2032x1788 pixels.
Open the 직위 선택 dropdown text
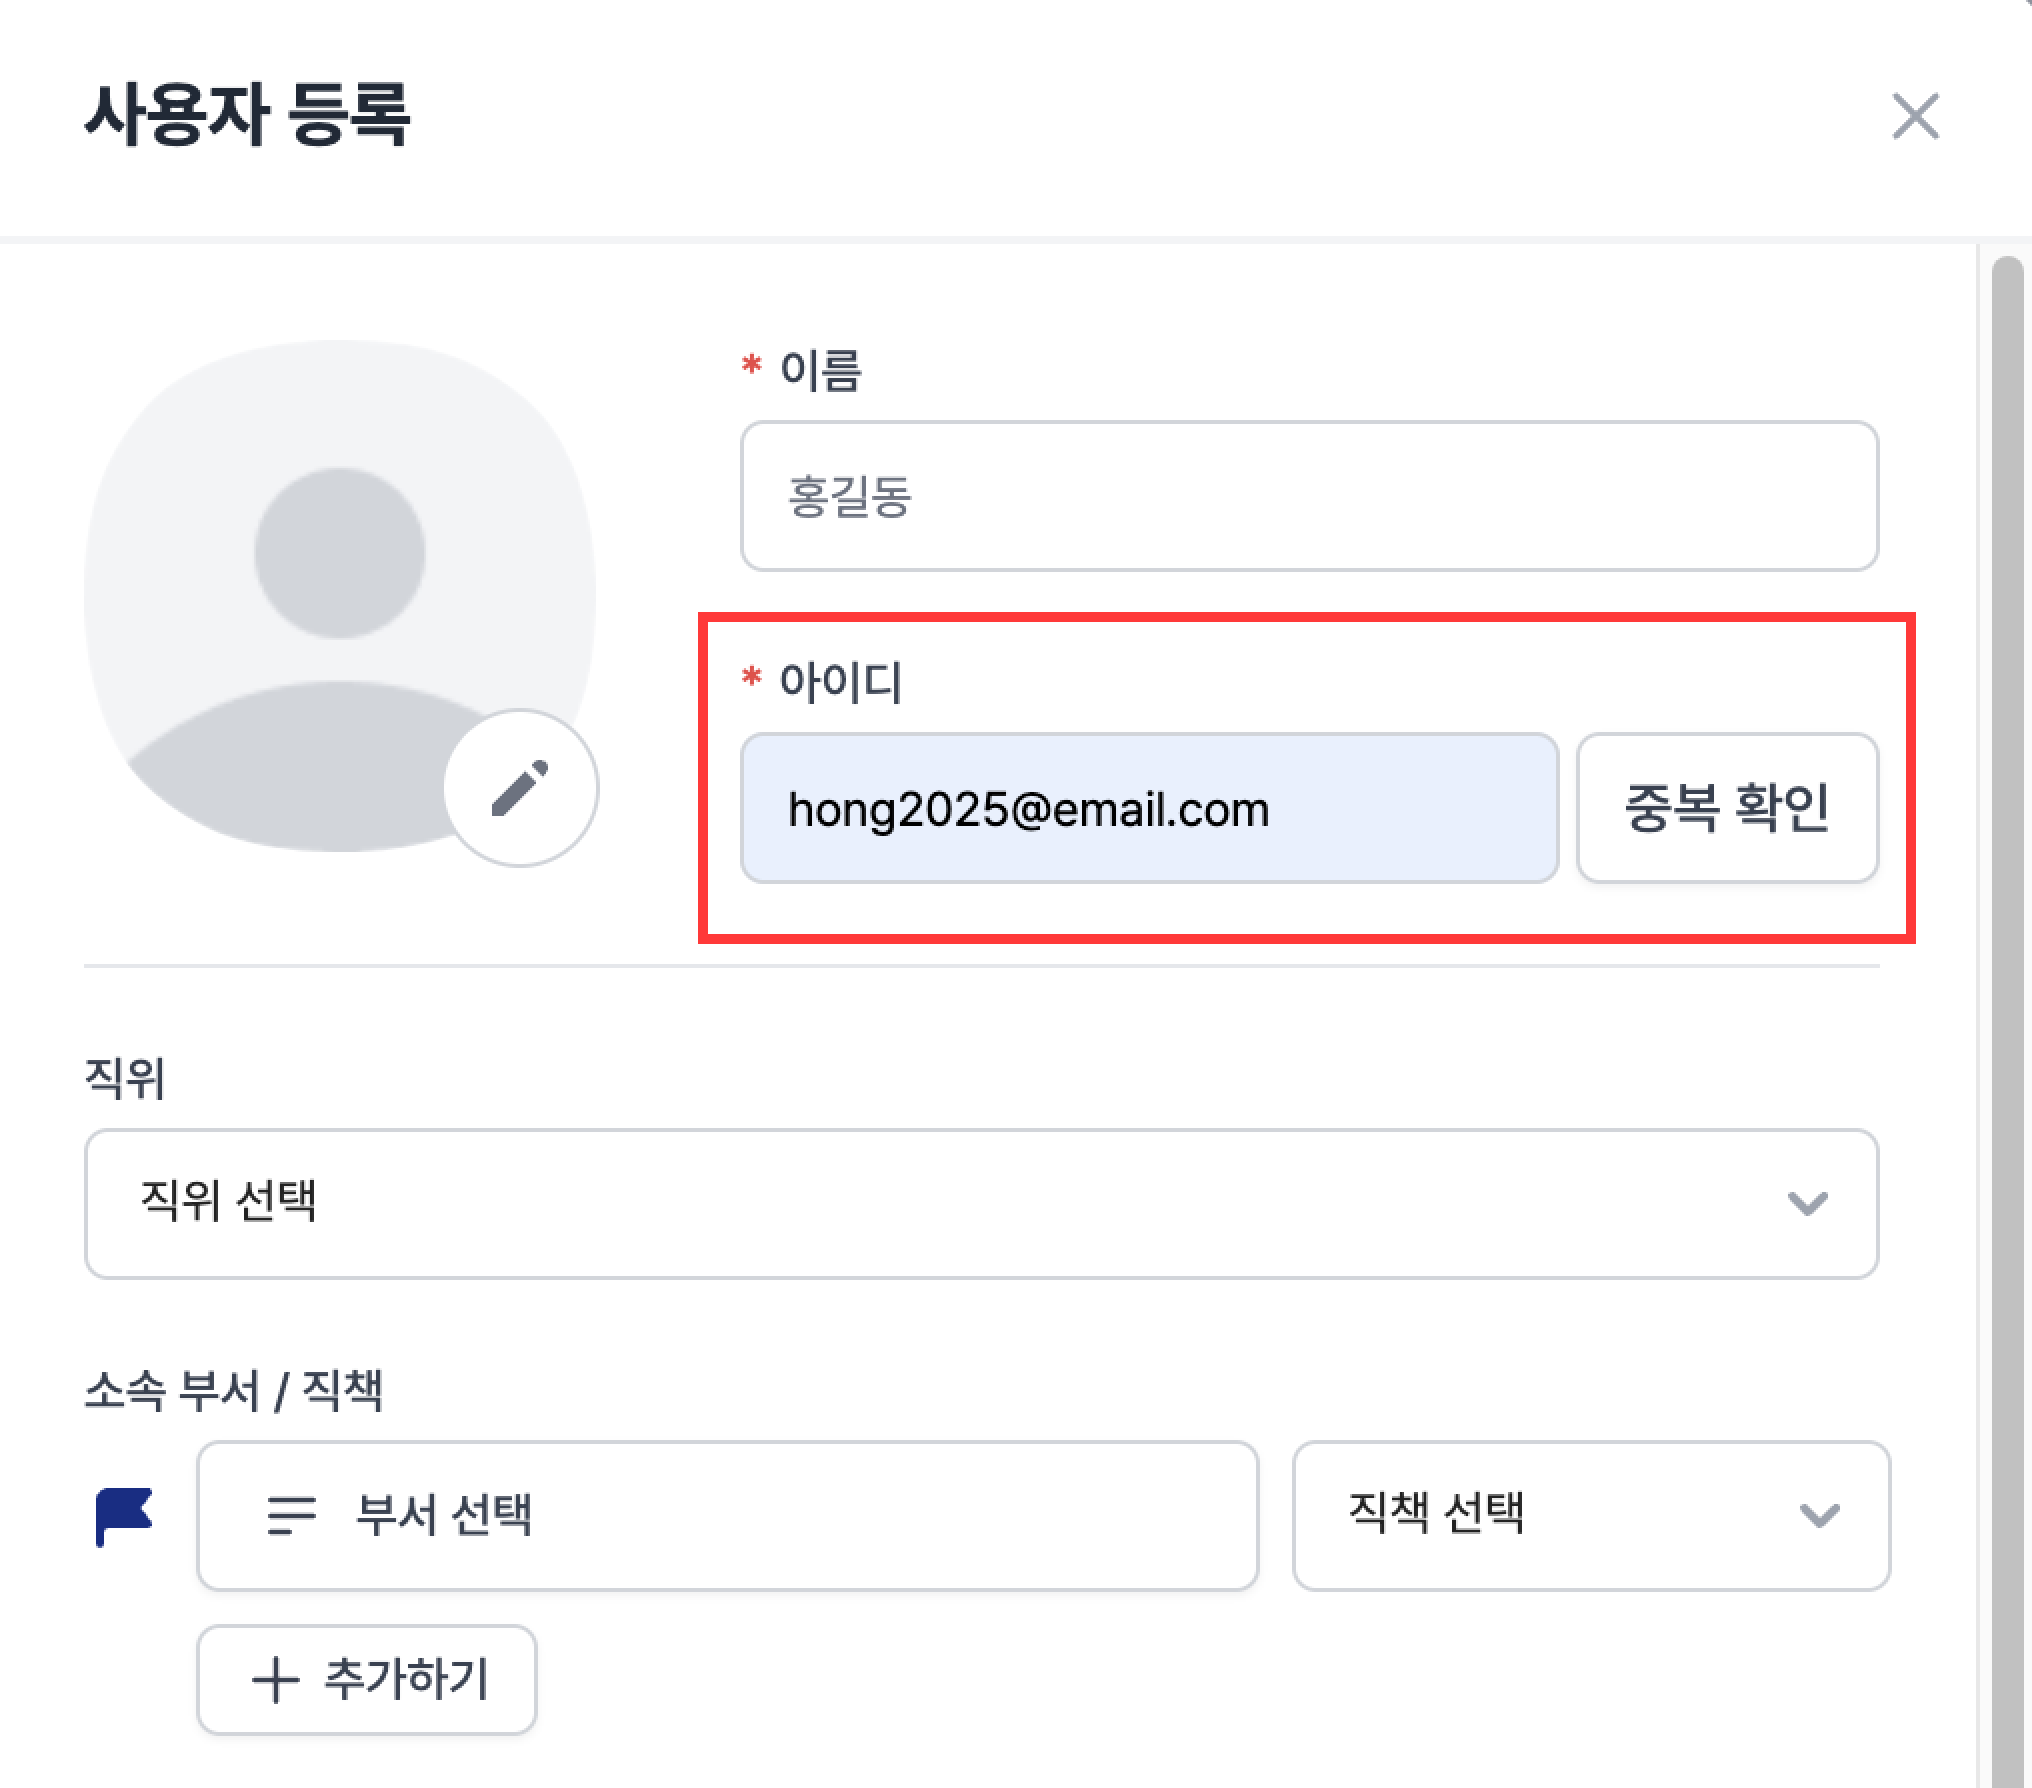229,1201
